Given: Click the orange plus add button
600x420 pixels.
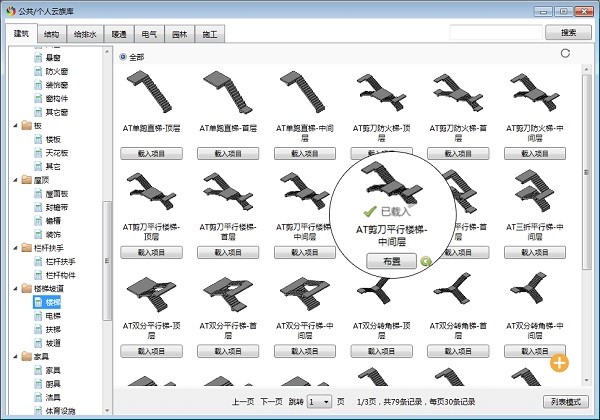Looking at the screenshot, I should pyautogui.click(x=560, y=362).
